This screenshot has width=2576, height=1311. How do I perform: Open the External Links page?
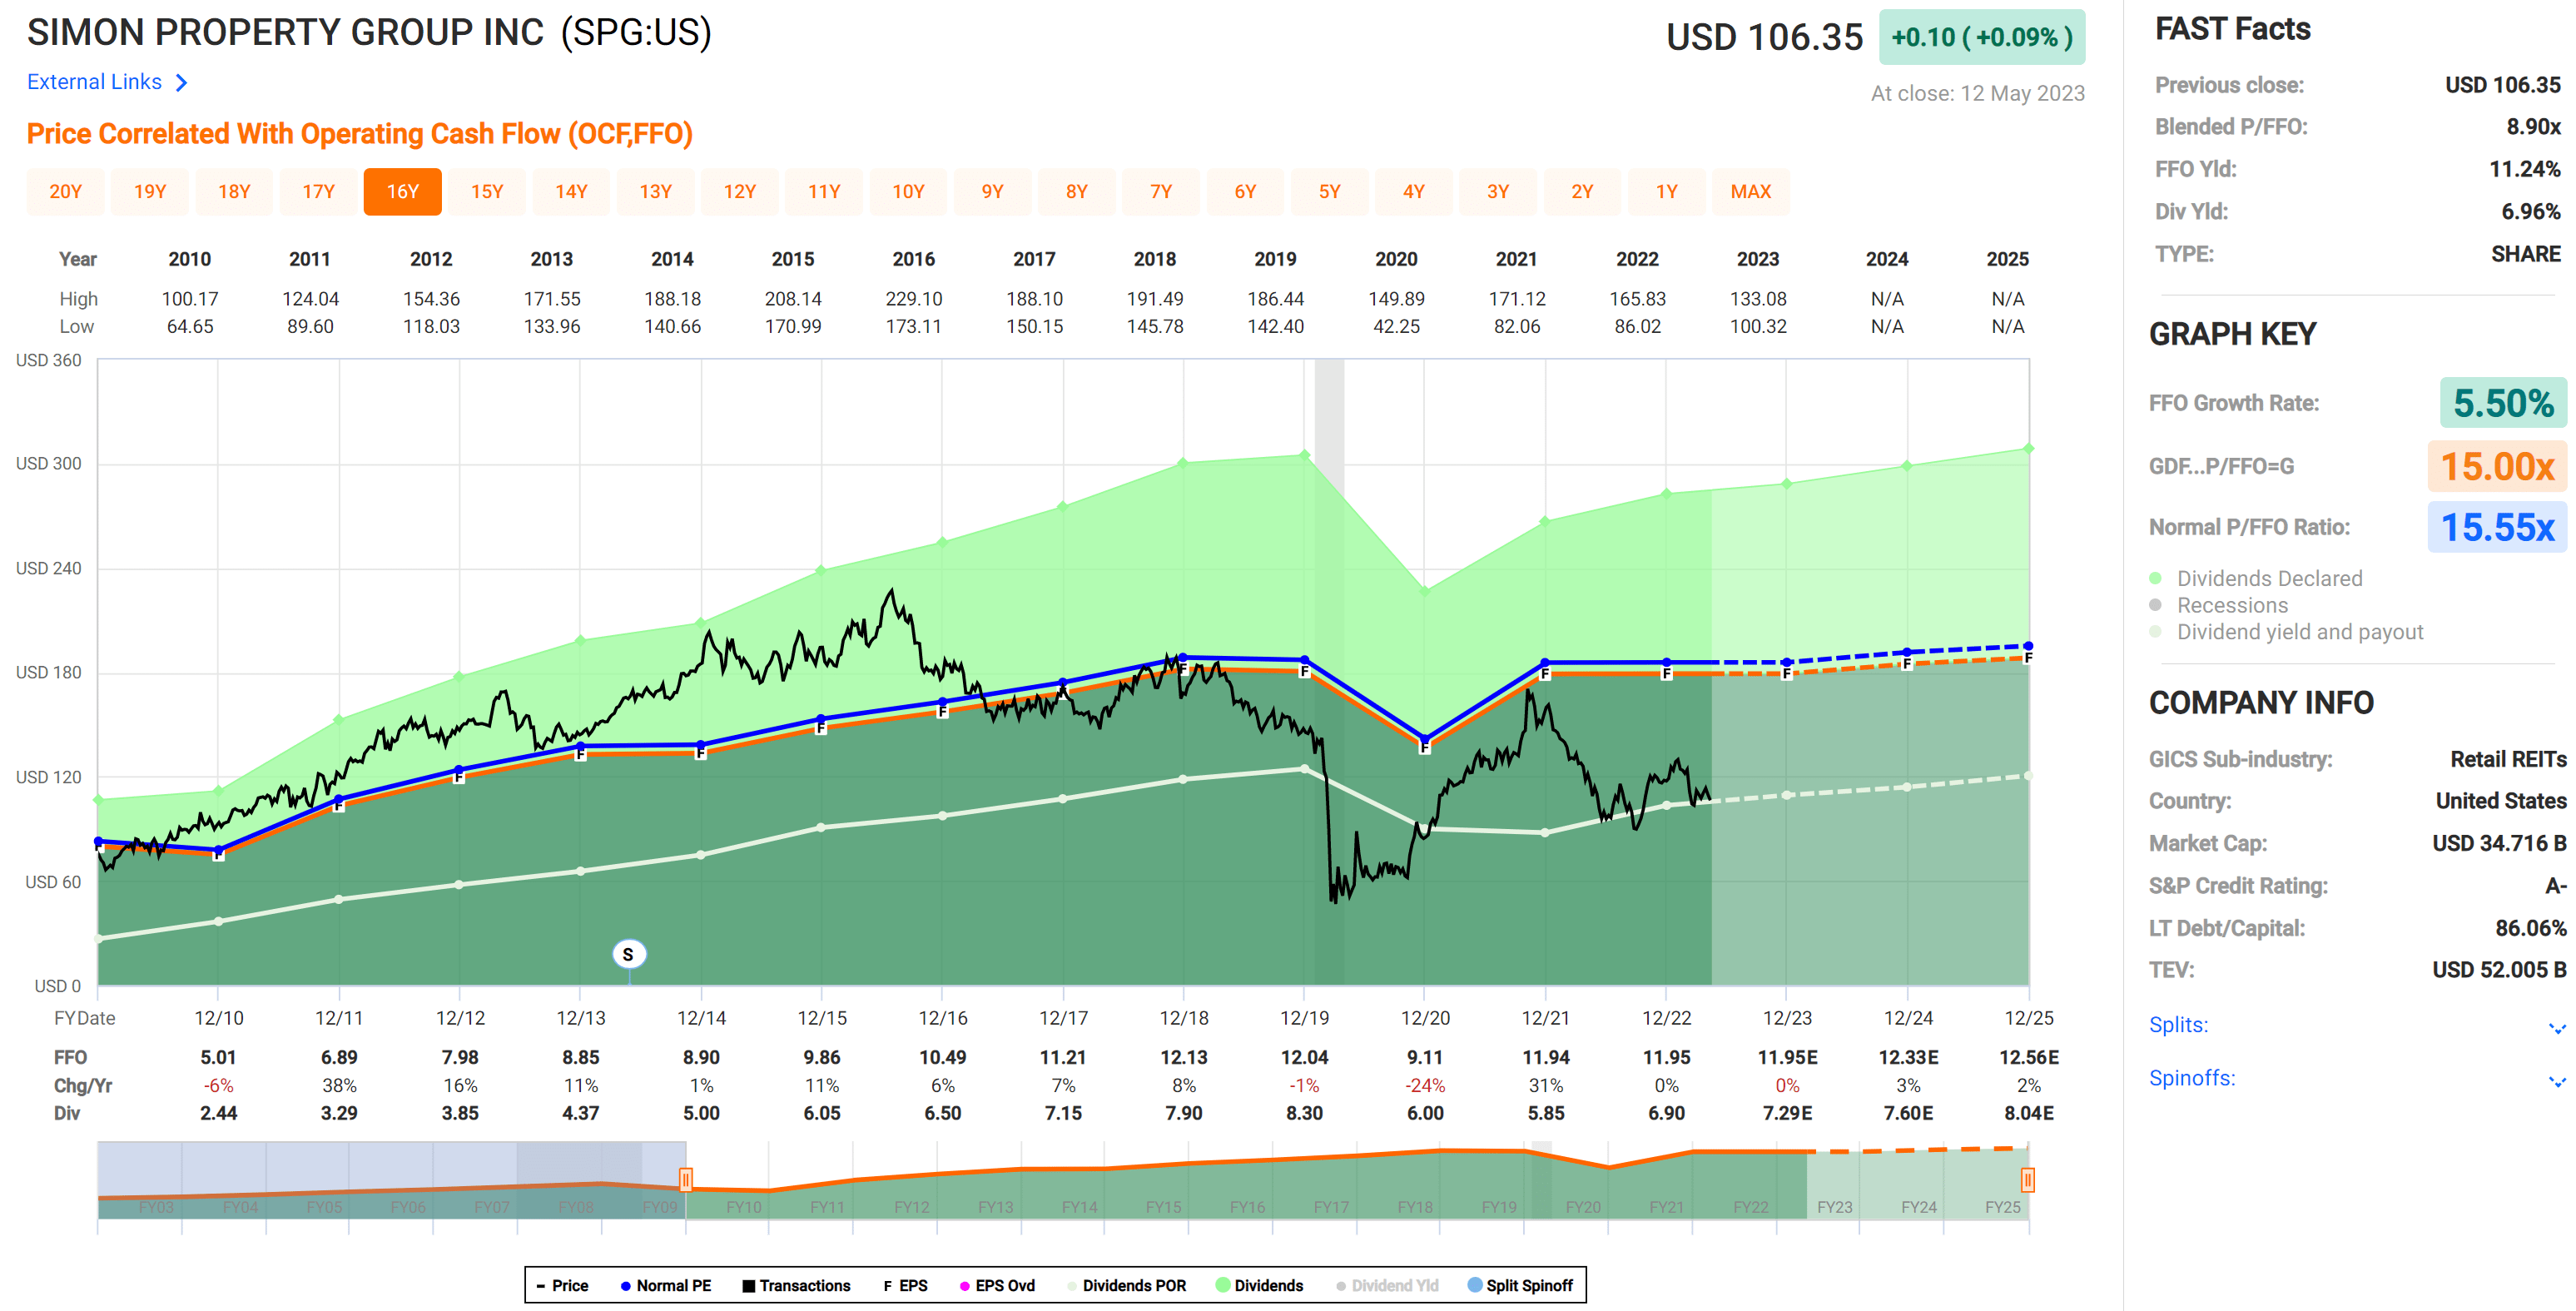click(94, 82)
